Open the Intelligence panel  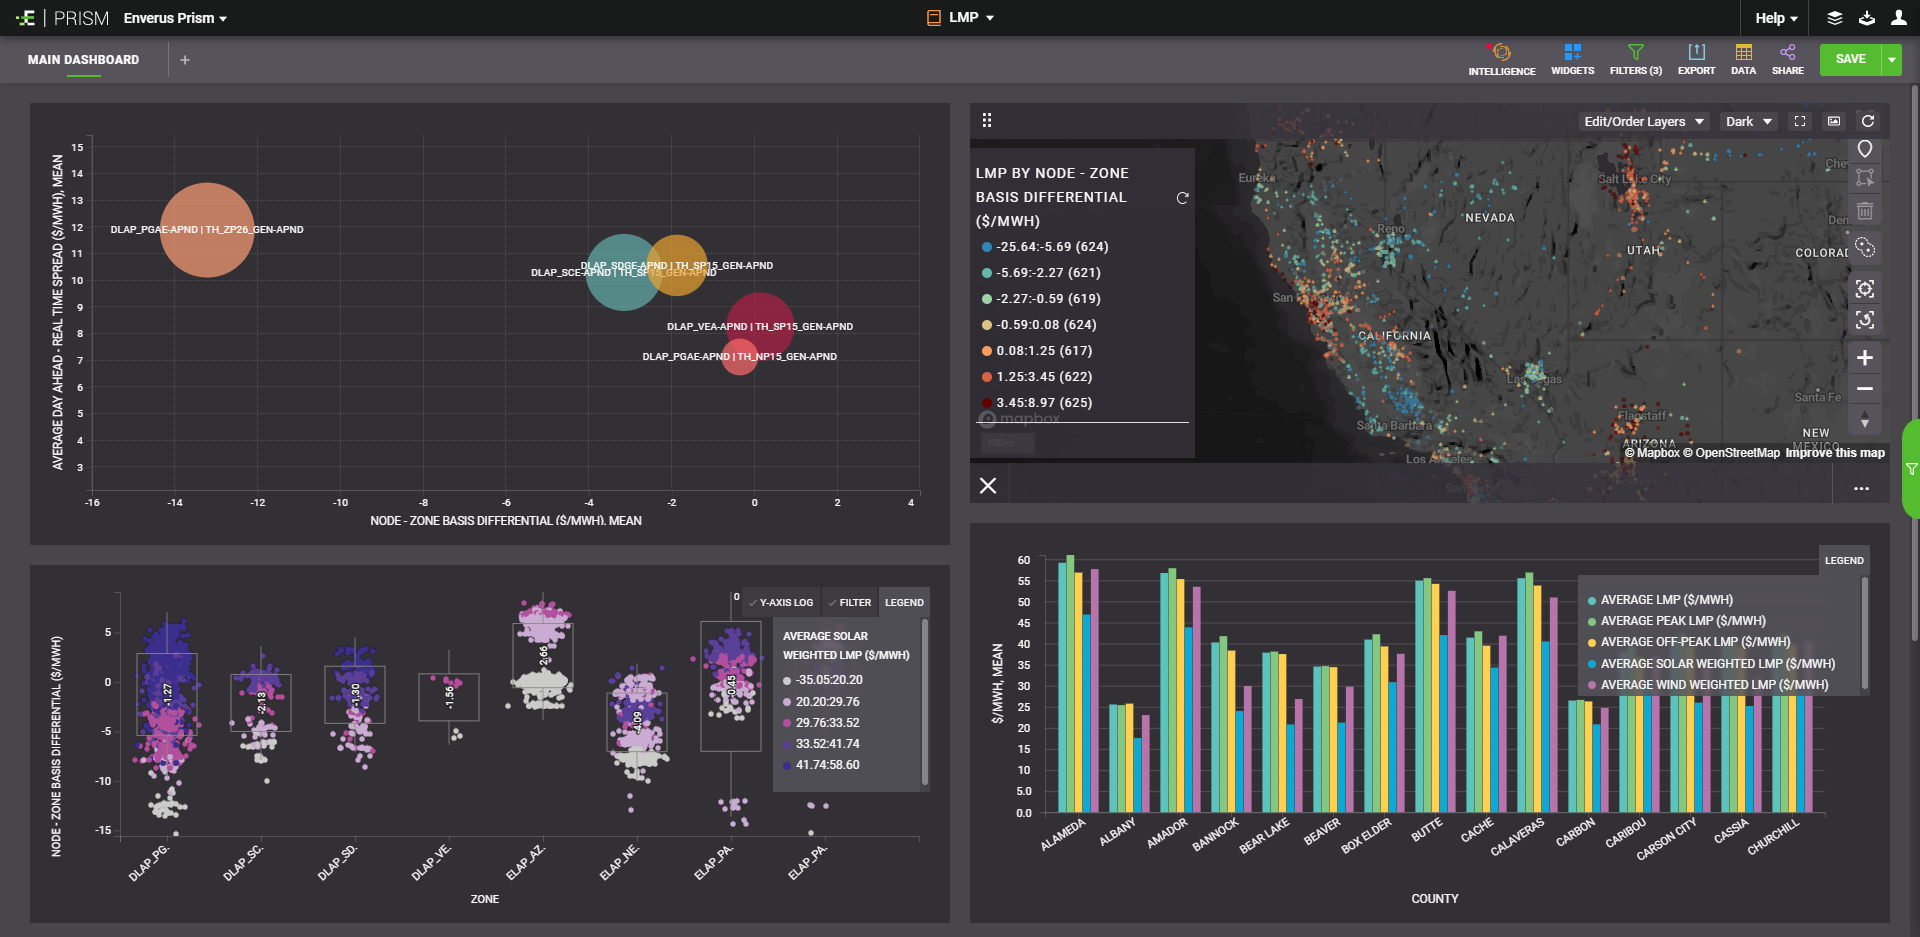click(x=1501, y=59)
